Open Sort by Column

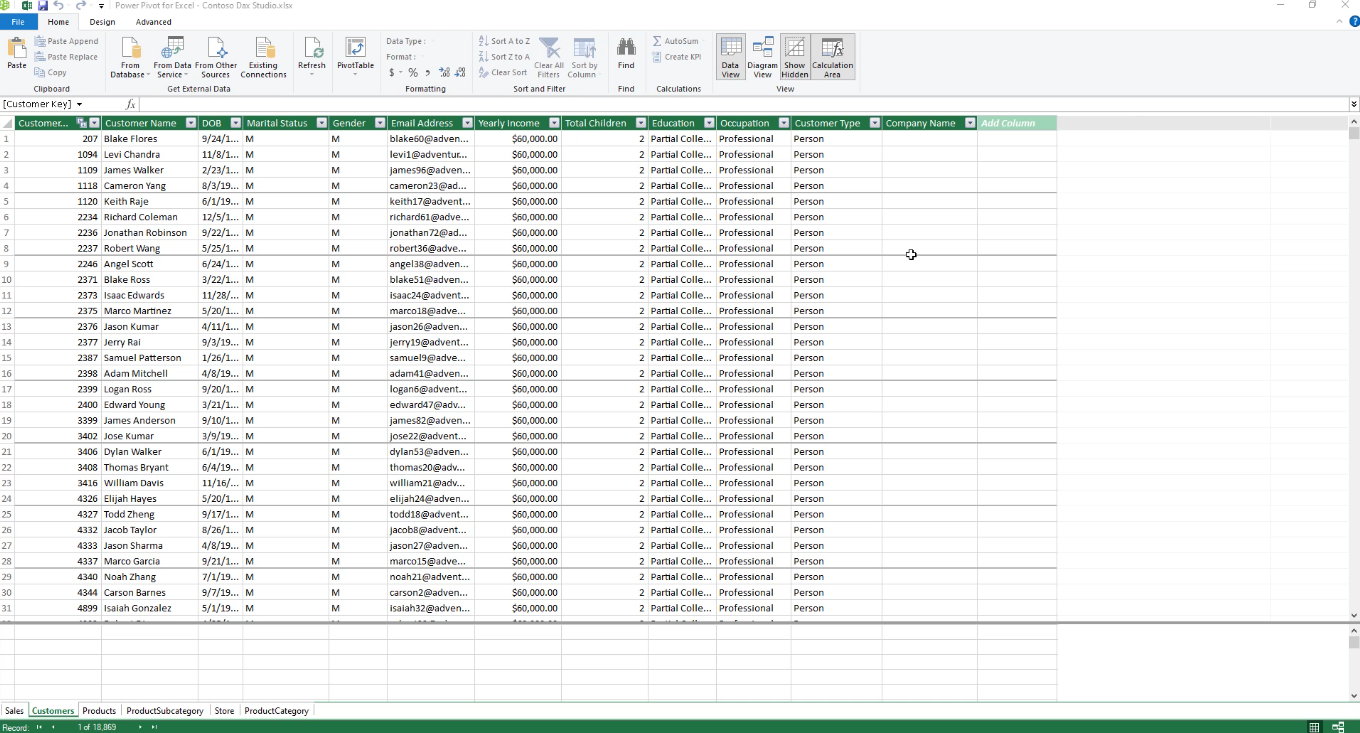pyautogui.click(x=584, y=58)
